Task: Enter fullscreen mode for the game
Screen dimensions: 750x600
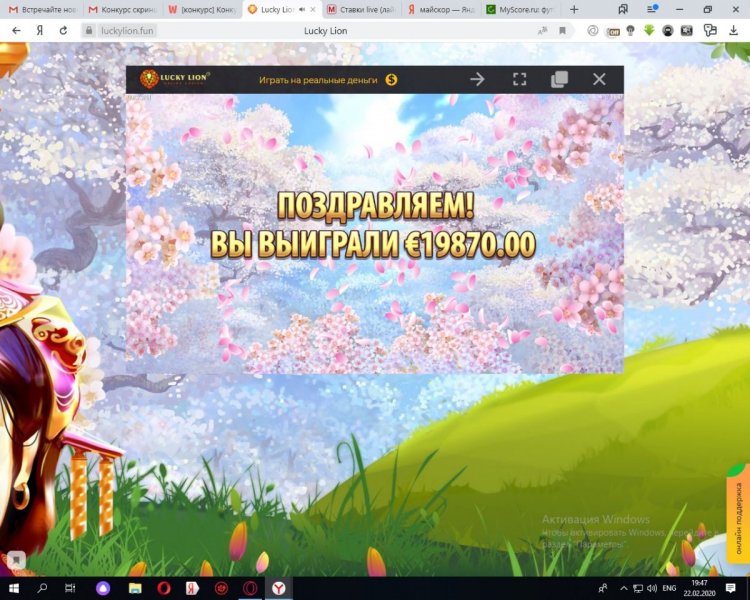Action: coord(519,79)
